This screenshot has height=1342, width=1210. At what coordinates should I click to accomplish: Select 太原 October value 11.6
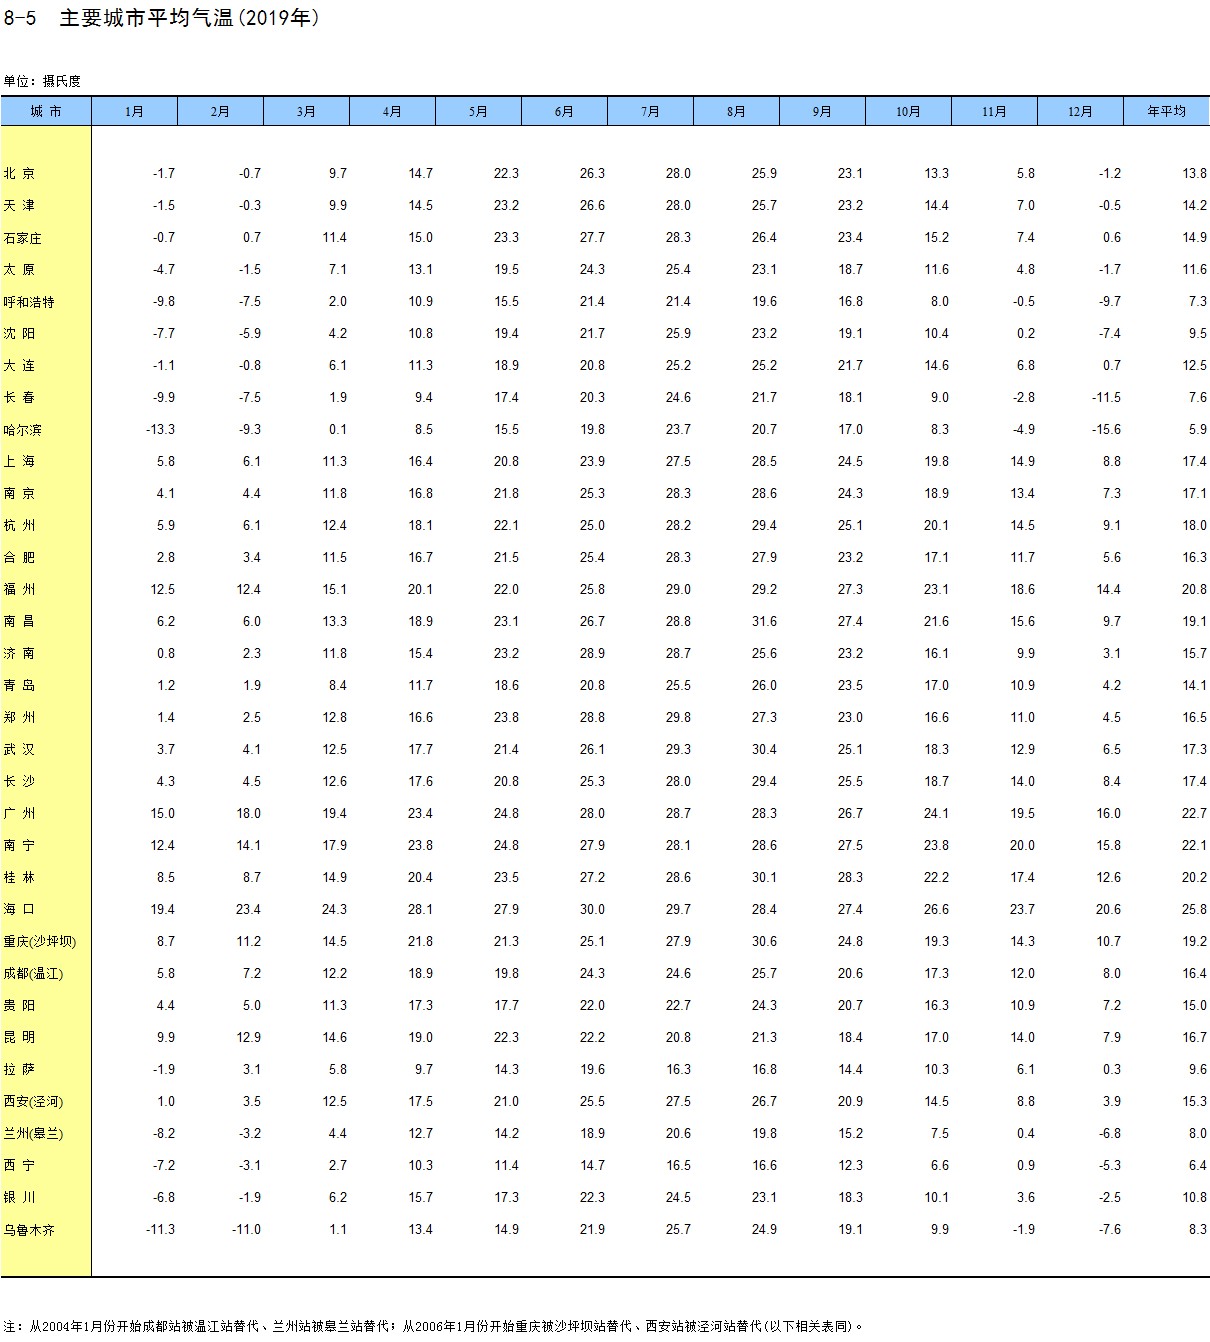click(x=936, y=269)
